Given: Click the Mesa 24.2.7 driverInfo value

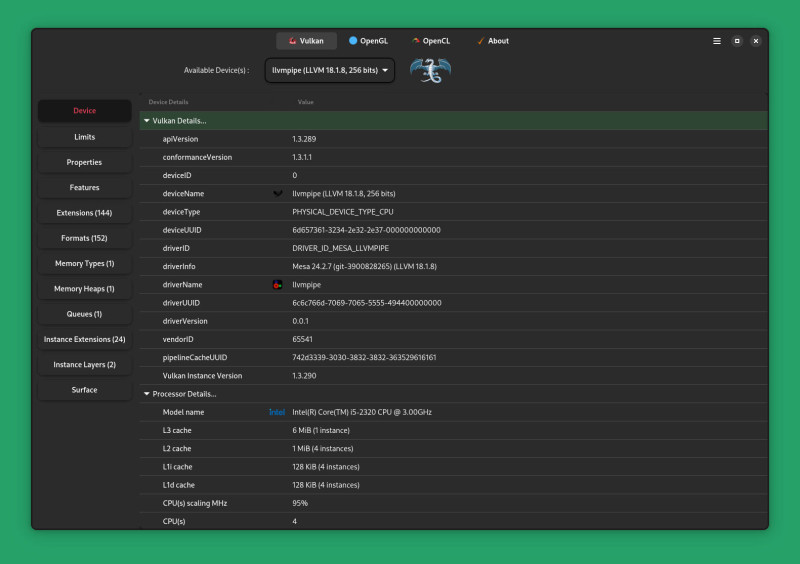Looking at the screenshot, I should point(364,266).
